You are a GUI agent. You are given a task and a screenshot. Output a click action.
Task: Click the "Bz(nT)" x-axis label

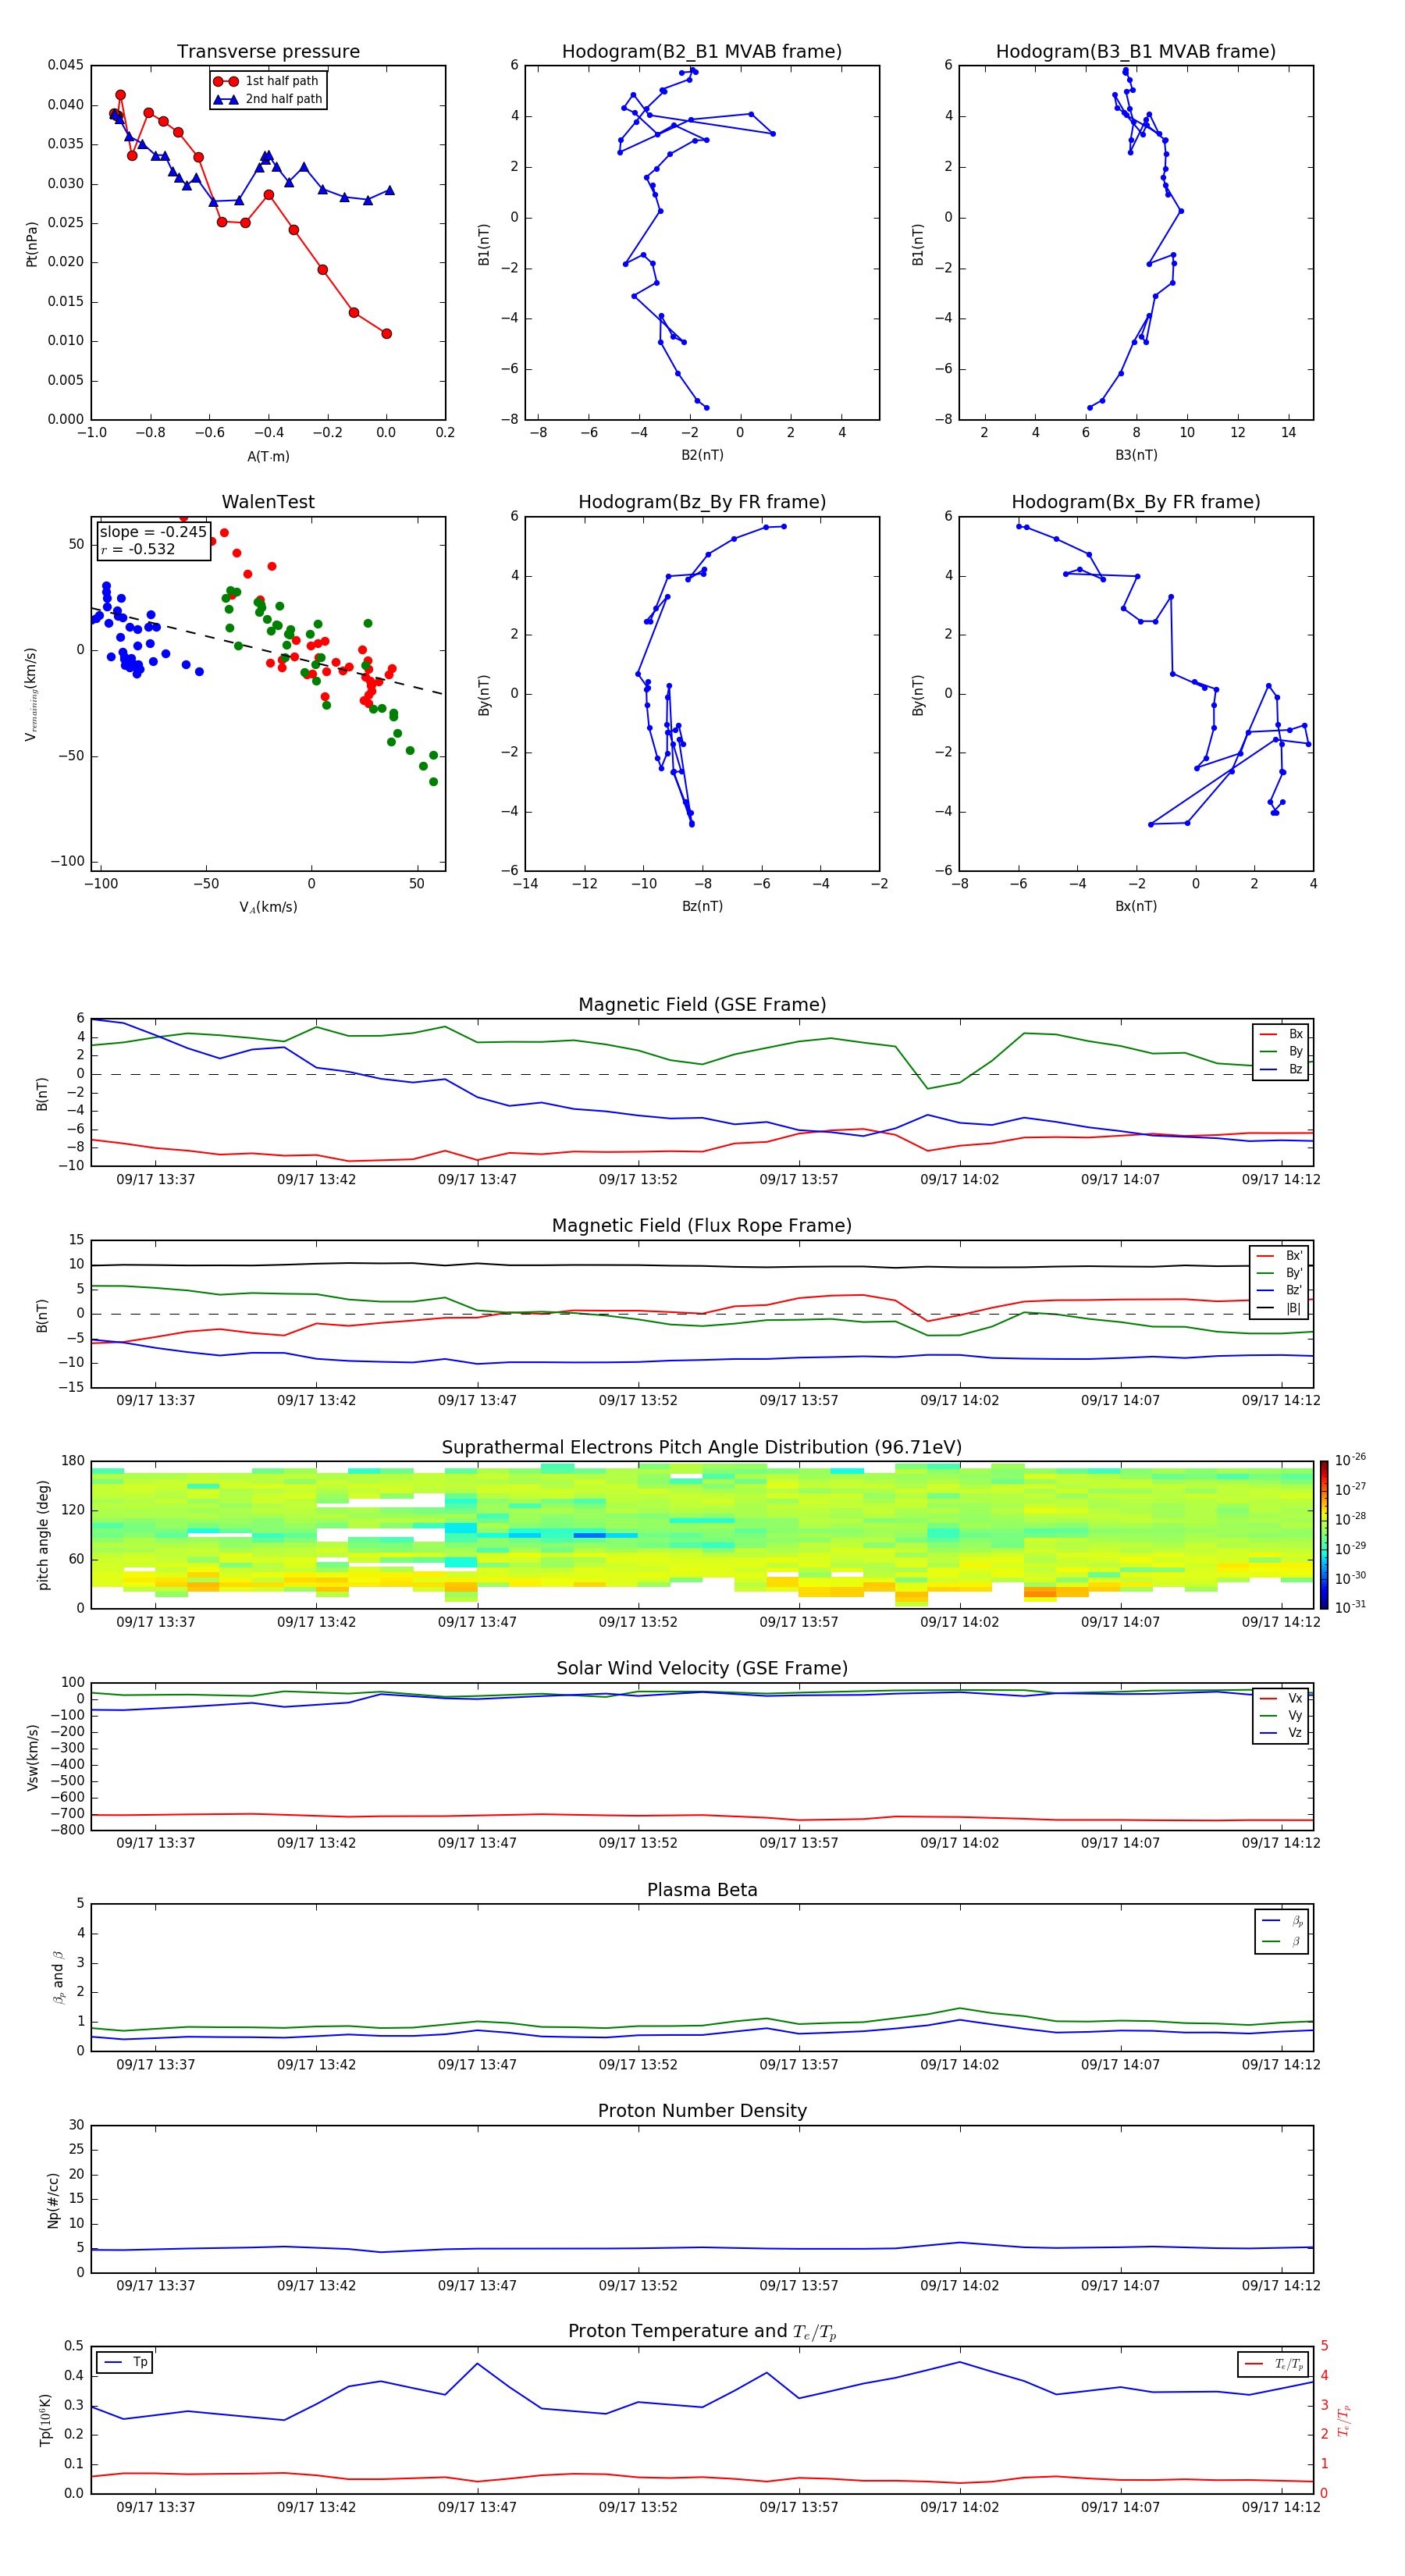click(702, 906)
